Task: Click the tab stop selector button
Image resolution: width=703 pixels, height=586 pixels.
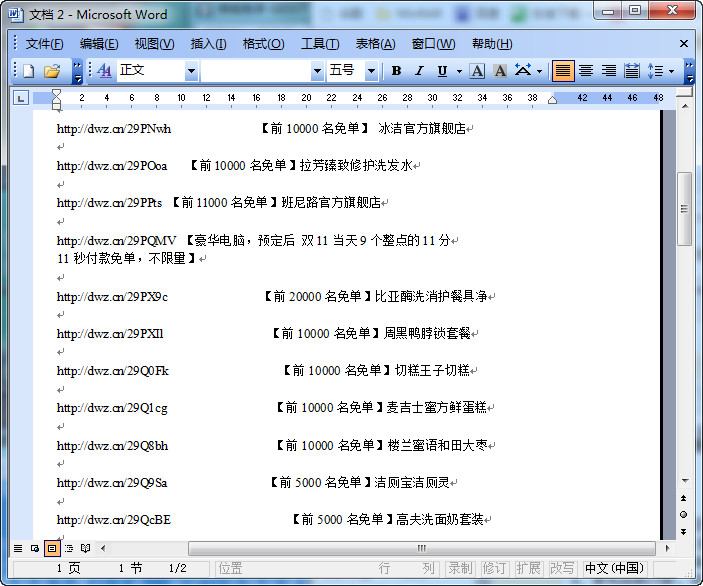Action: tap(21, 98)
